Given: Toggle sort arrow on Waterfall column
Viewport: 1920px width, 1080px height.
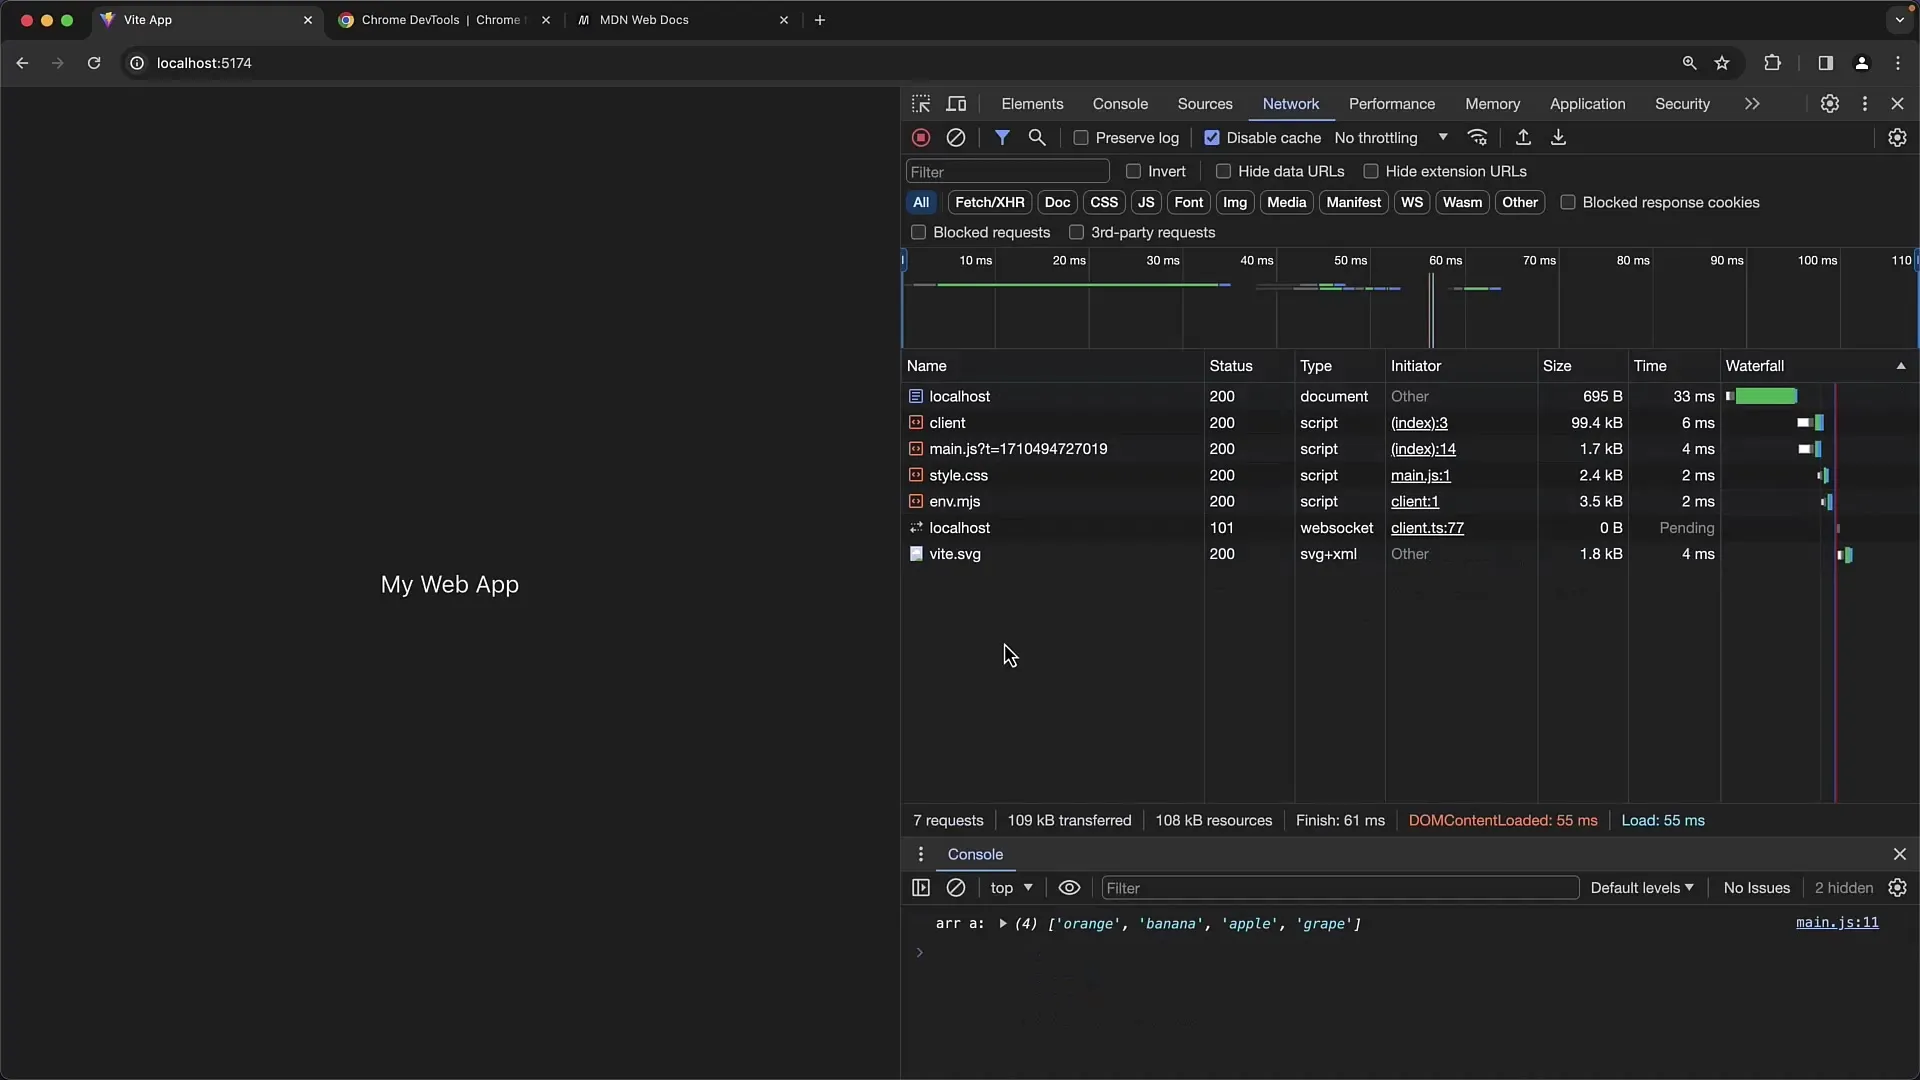Looking at the screenshot, I should 1901,366.
